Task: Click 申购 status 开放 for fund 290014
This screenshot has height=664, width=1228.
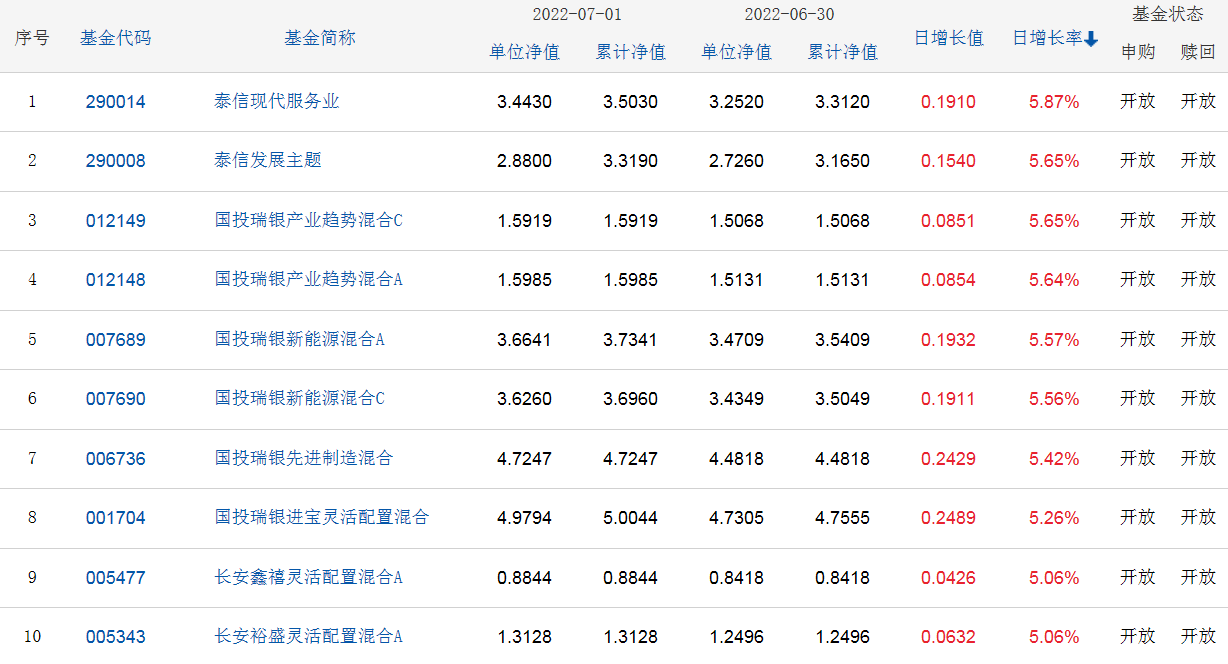Action: [x=1138, y=101]
